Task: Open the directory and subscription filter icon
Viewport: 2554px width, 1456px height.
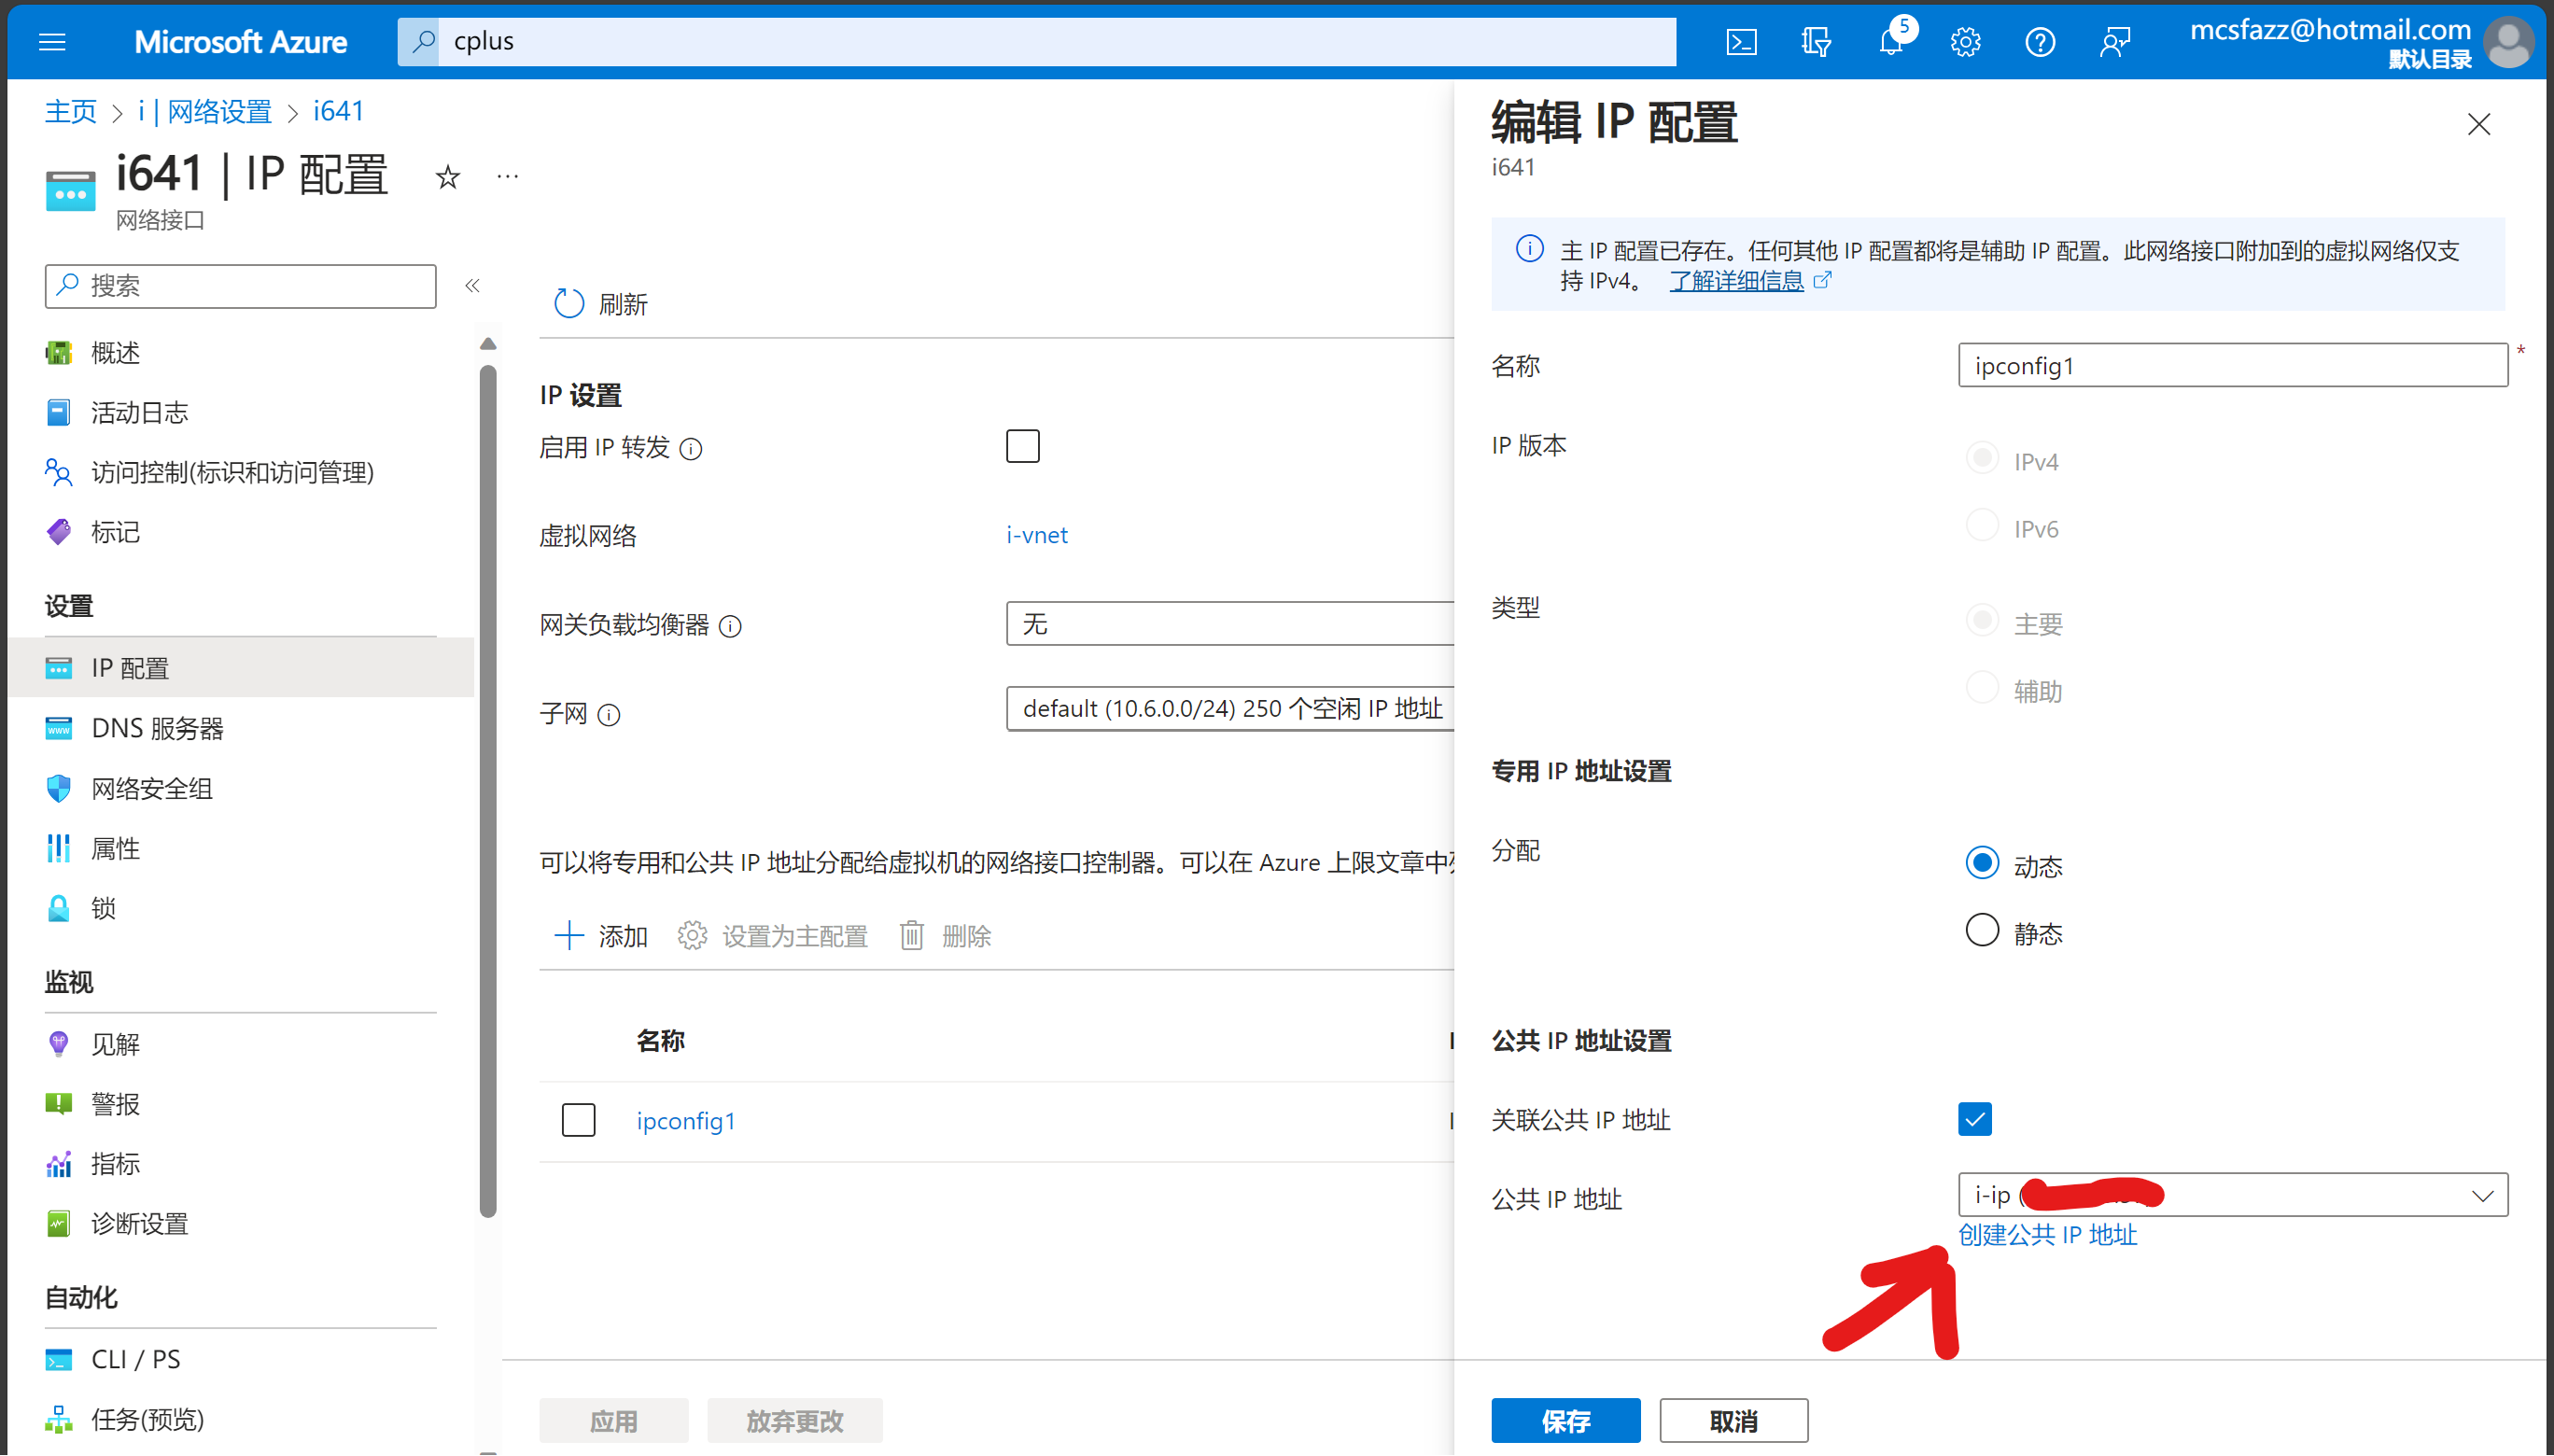Action: point(1816,42)
